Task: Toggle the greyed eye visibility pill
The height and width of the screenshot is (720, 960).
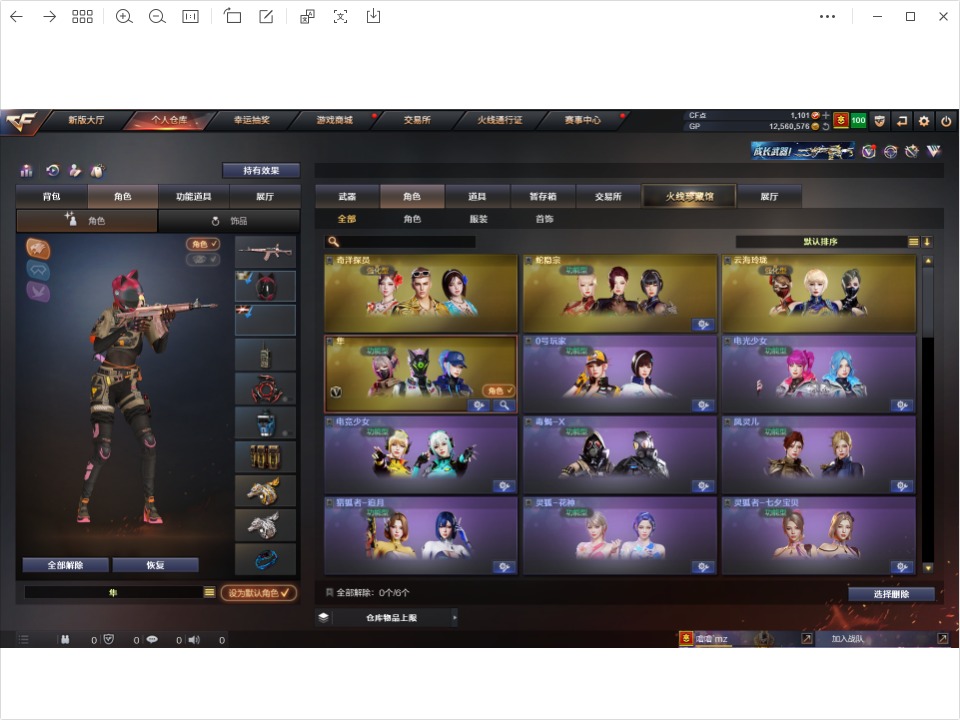Action: pos(203,260)
